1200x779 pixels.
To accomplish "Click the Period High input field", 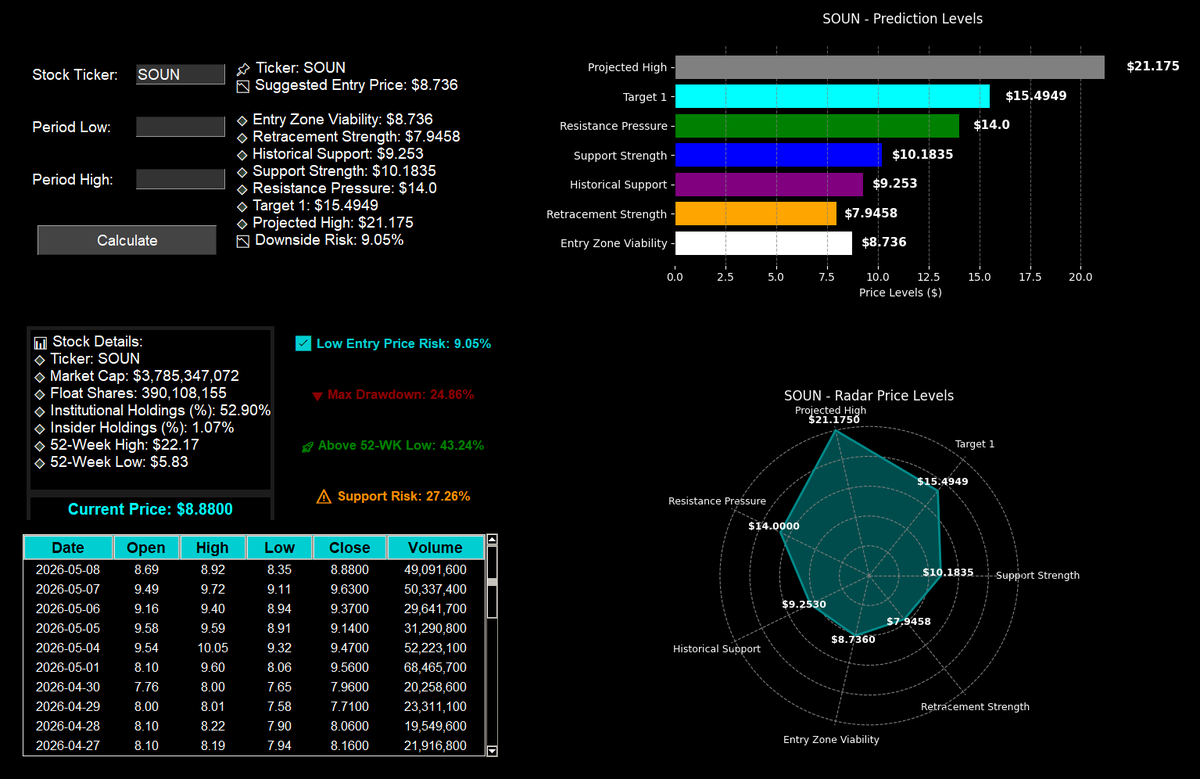I will pos(180,179).
